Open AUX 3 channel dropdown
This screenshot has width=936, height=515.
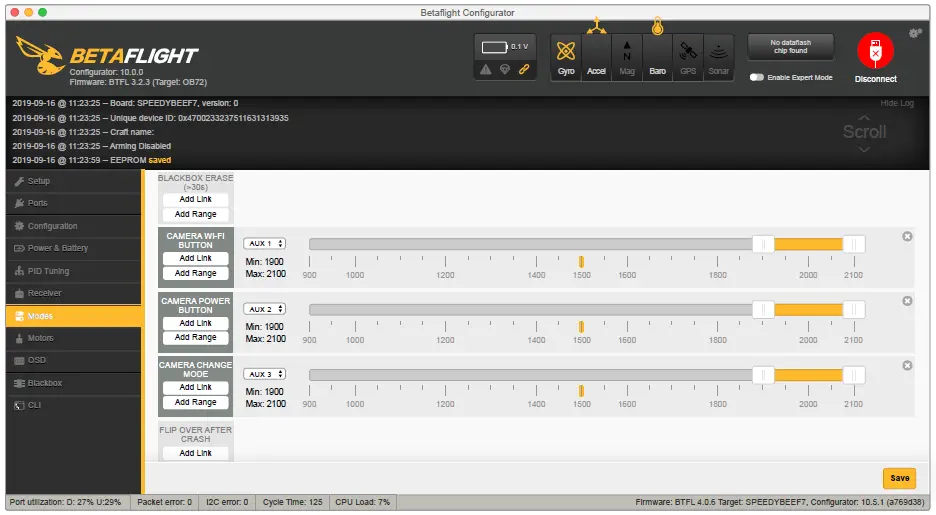click(265, 374)
